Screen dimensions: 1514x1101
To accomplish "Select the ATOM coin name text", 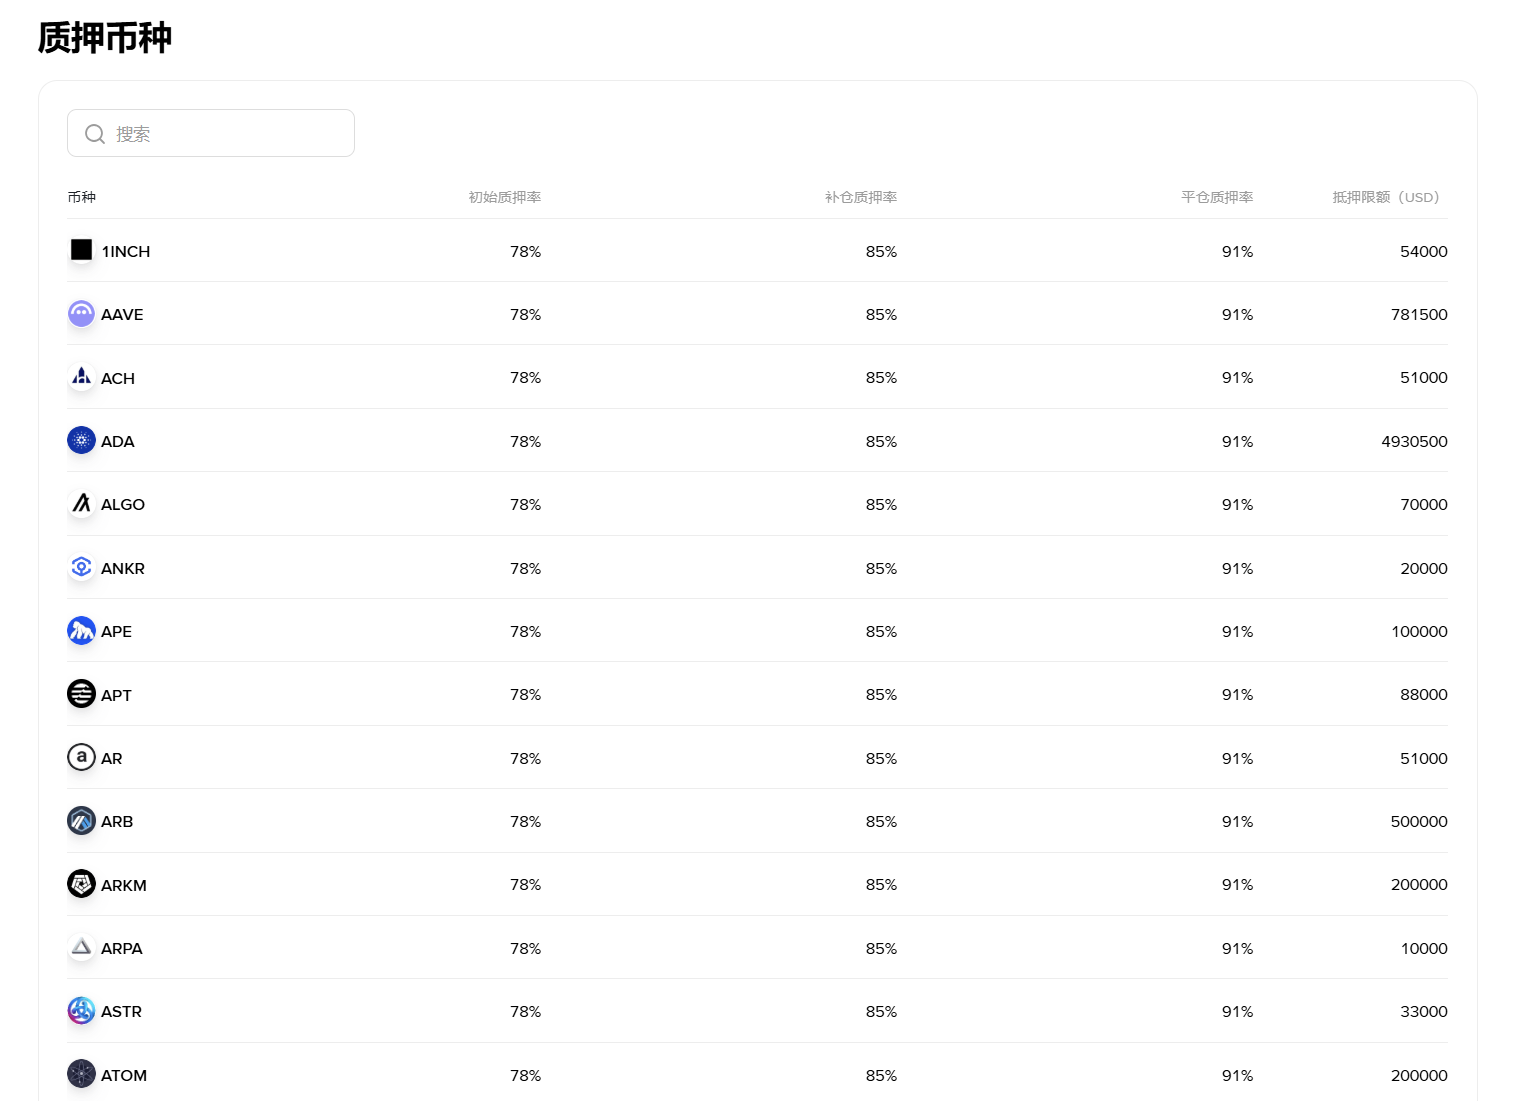I will point(124,1075).
